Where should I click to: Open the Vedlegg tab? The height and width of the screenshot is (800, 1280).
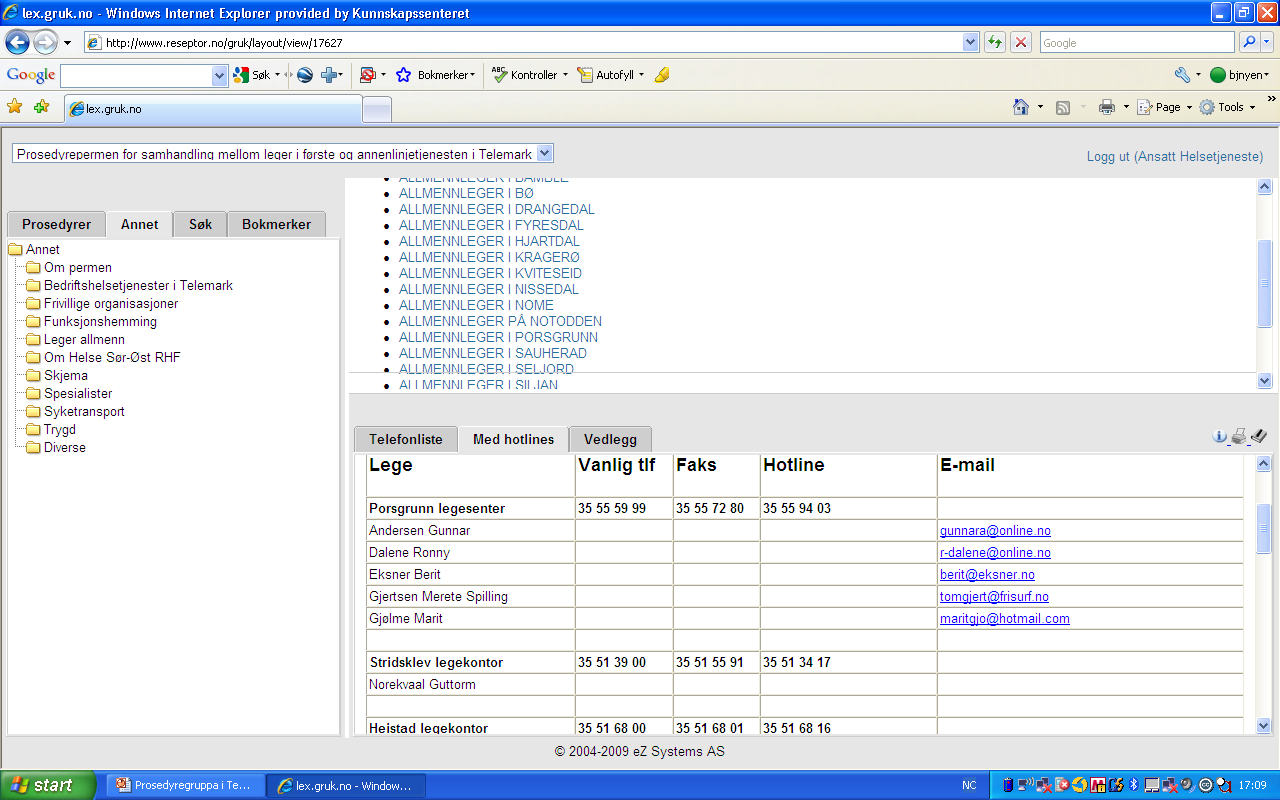[x=610, y=439]
